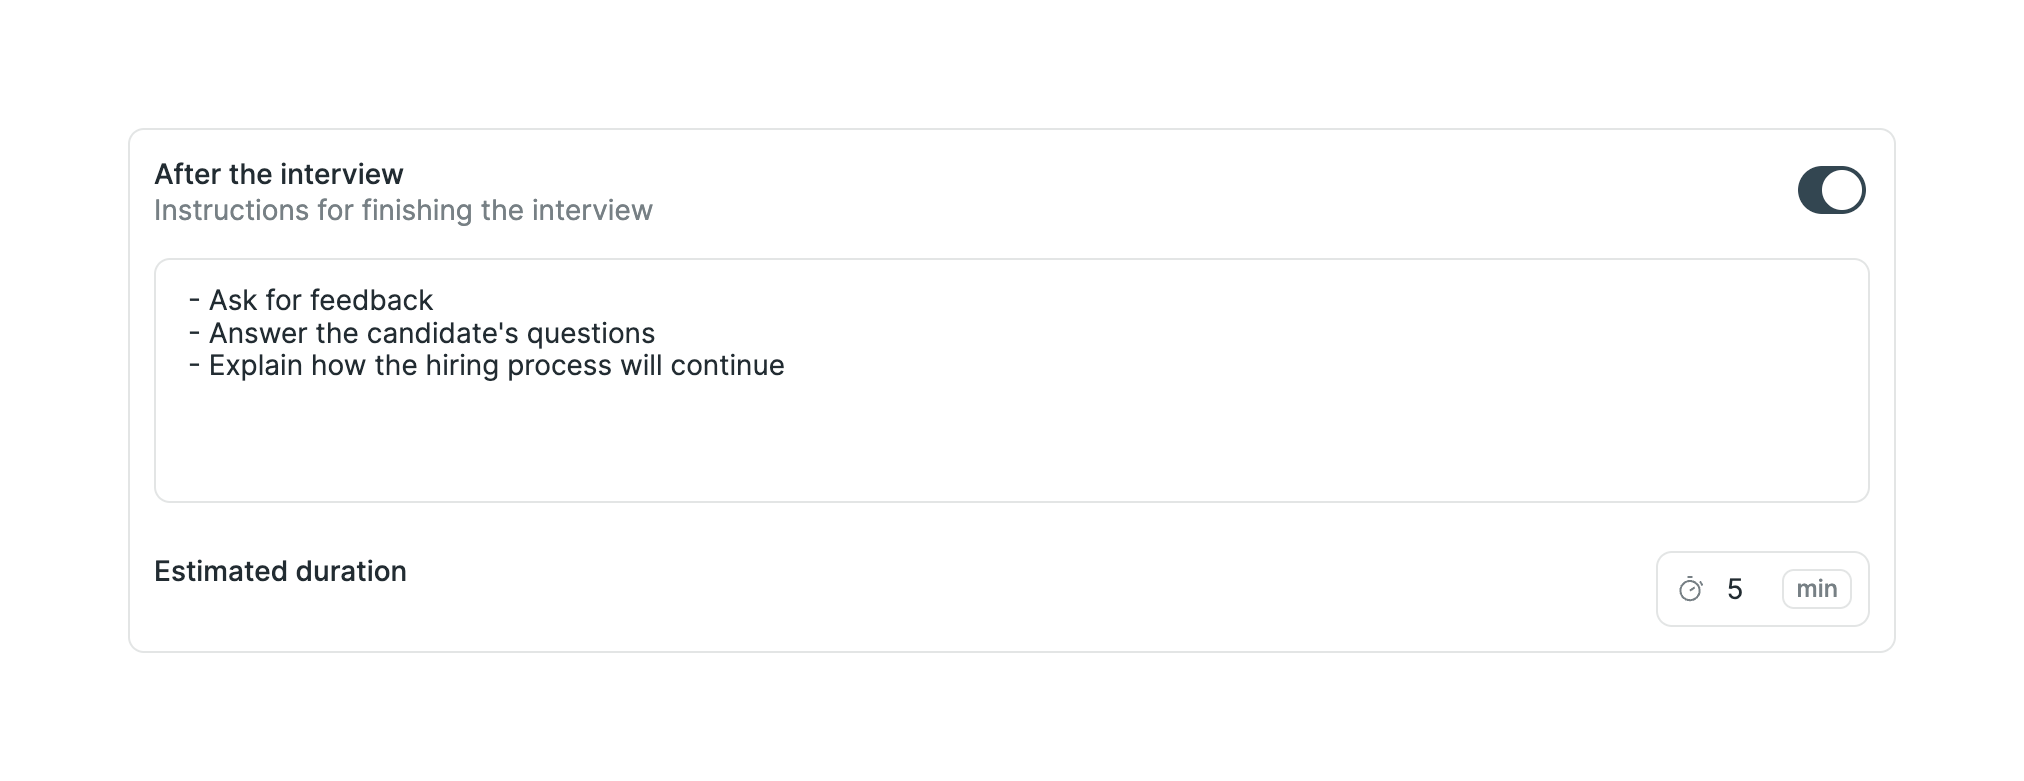Toggle off the After the interview switch

1831,190
